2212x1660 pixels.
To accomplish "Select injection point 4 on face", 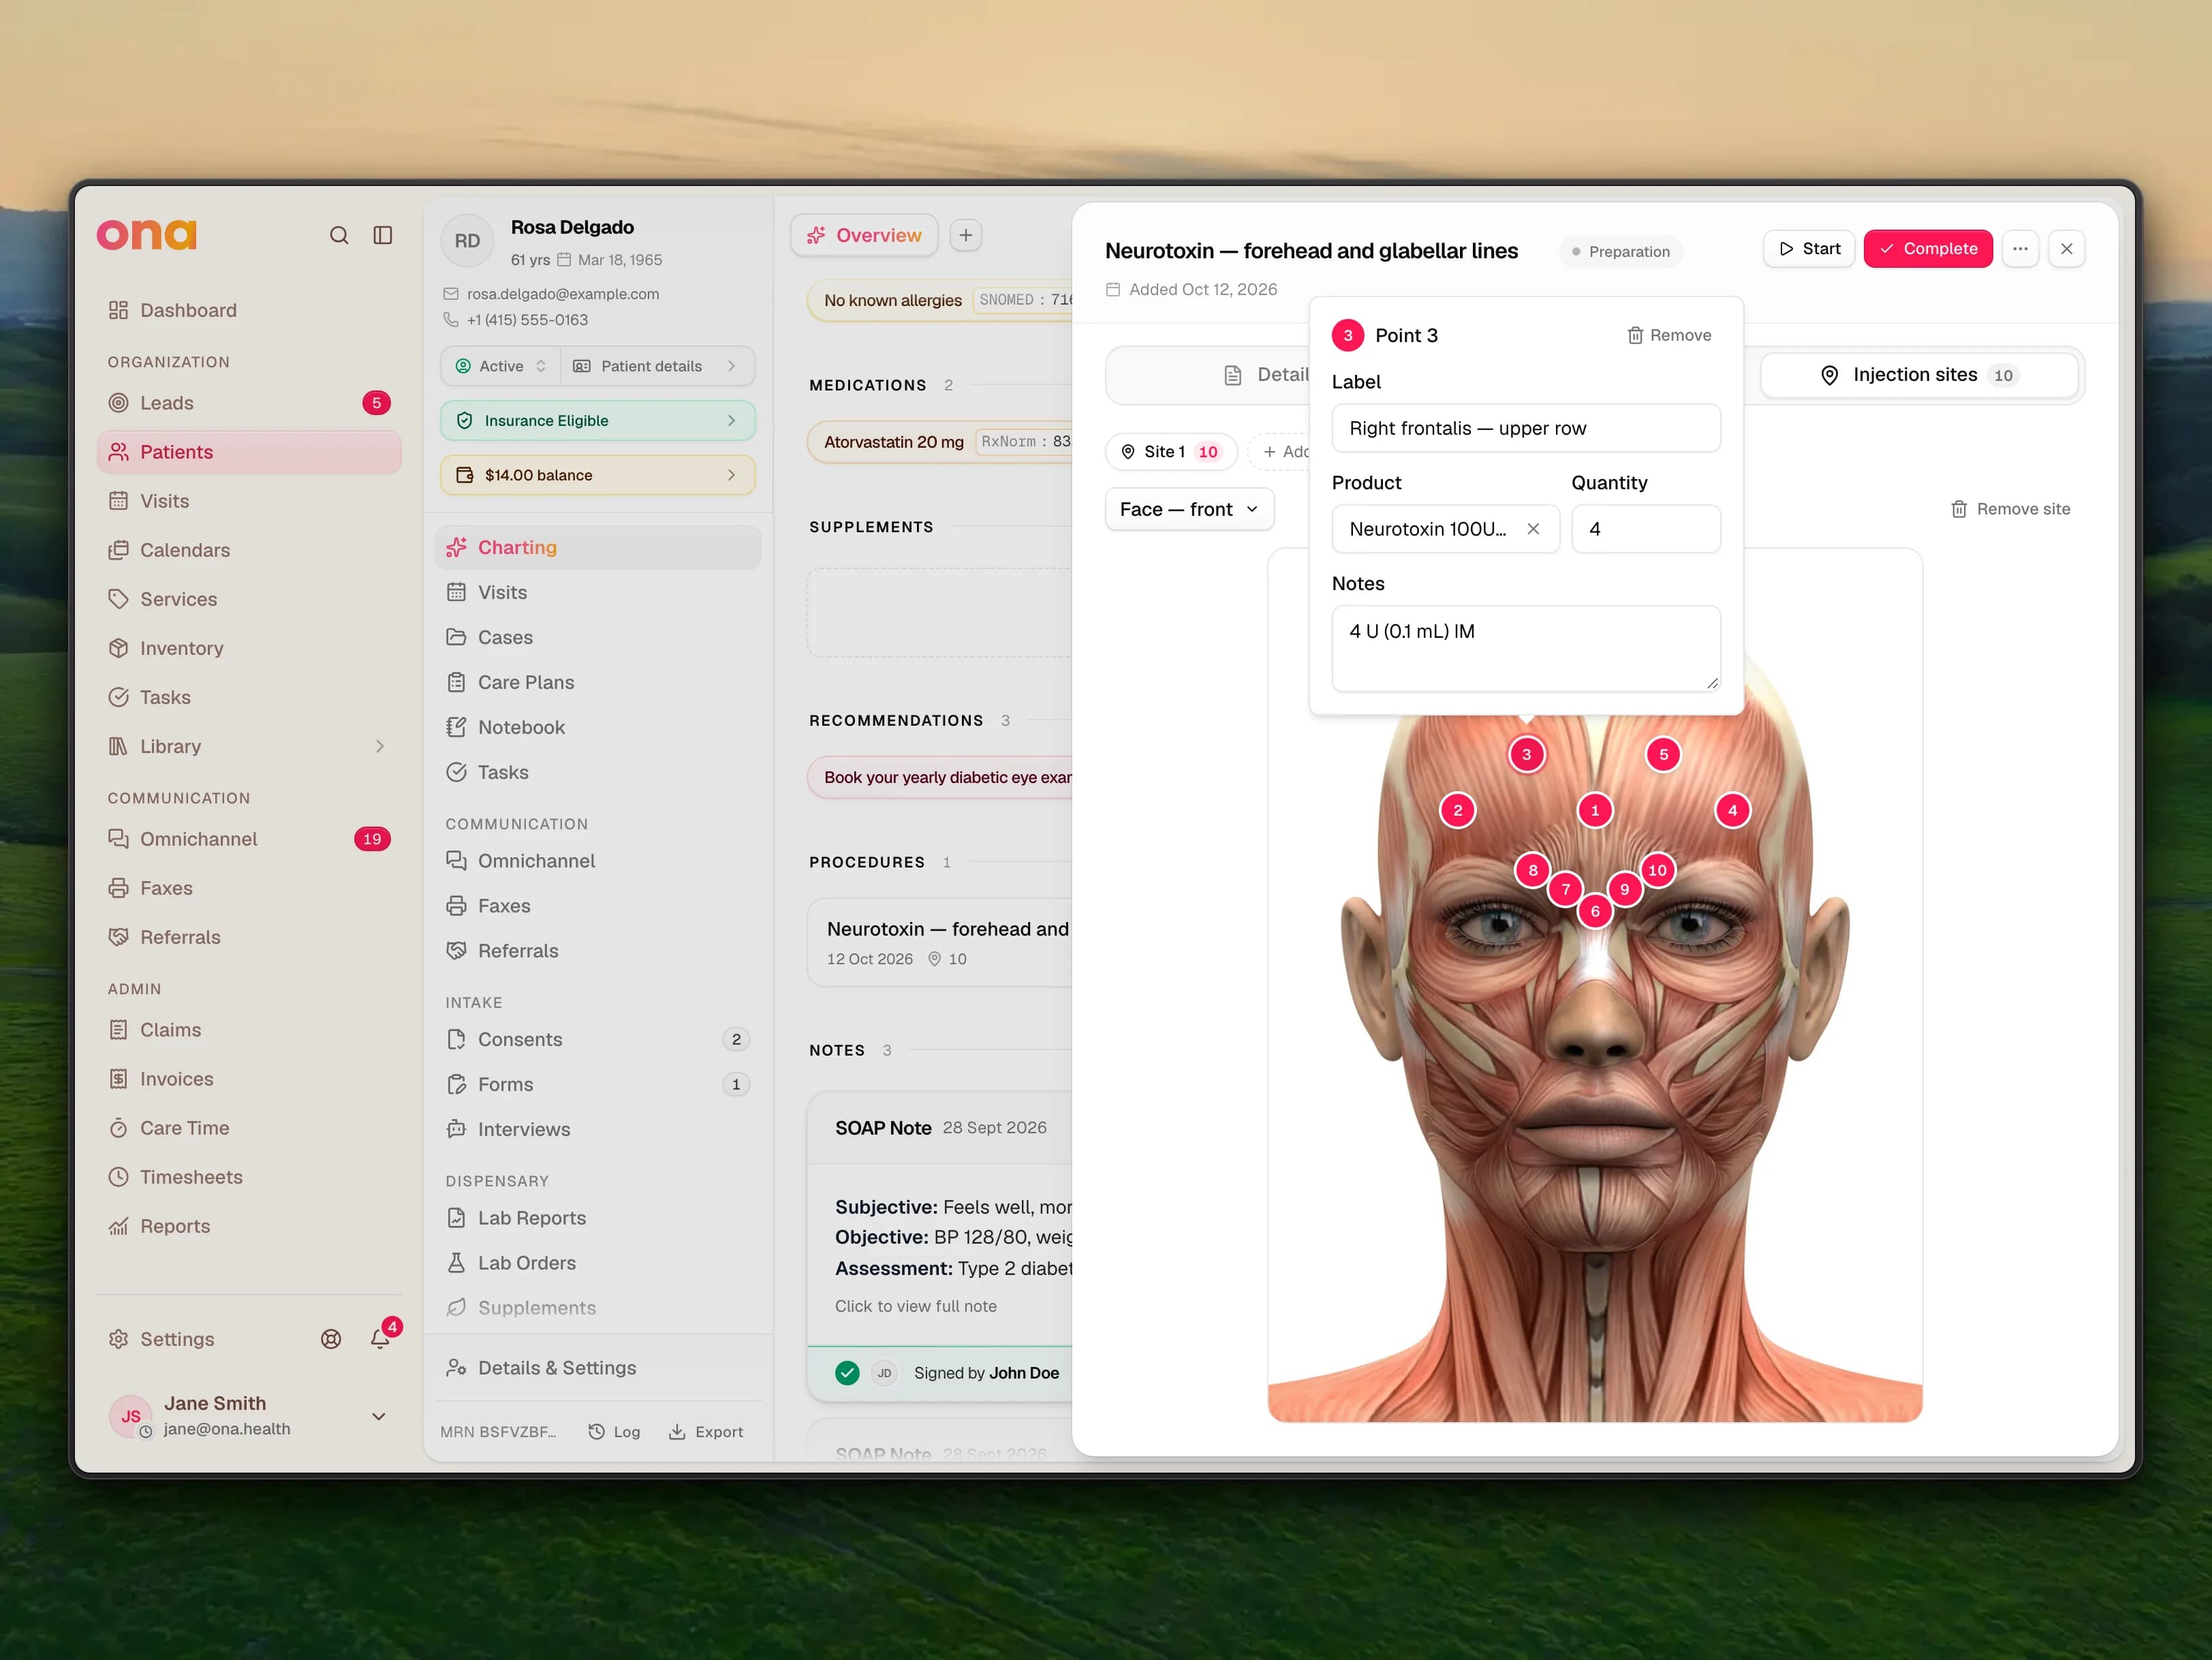I will (1733, 810).
